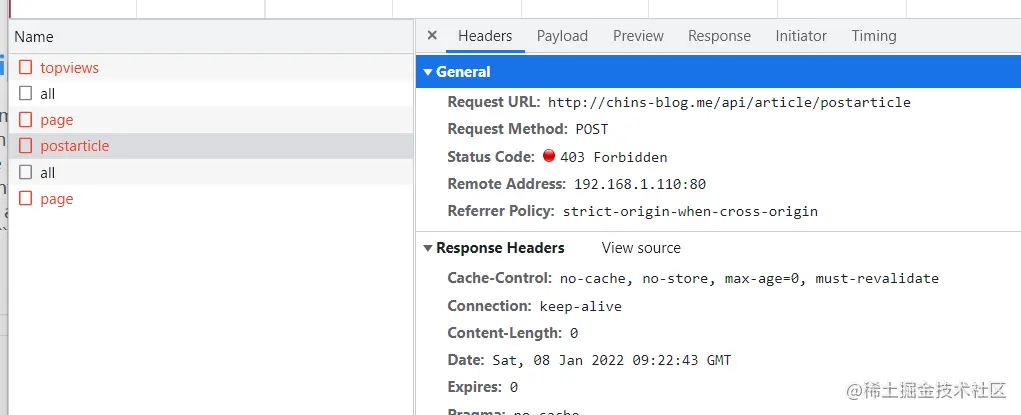Click the file icon beside first 'all' request
Screen dimensions: 1021x415
point(26,94)
